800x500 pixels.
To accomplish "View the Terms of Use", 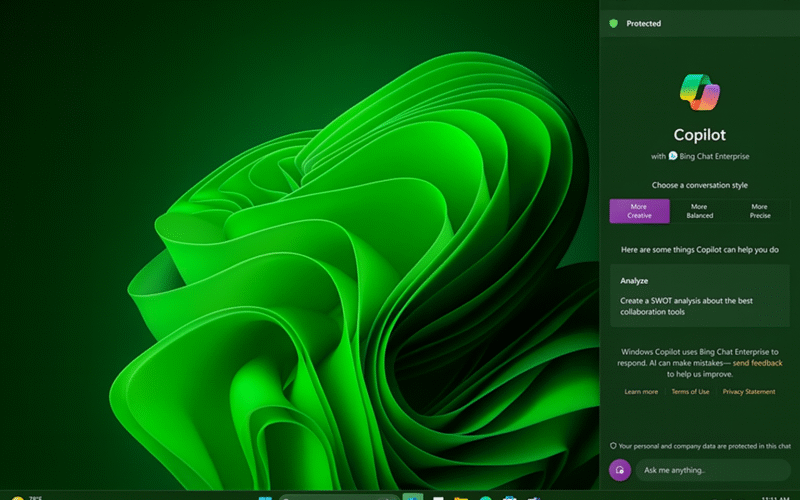I will coord(690,392).
